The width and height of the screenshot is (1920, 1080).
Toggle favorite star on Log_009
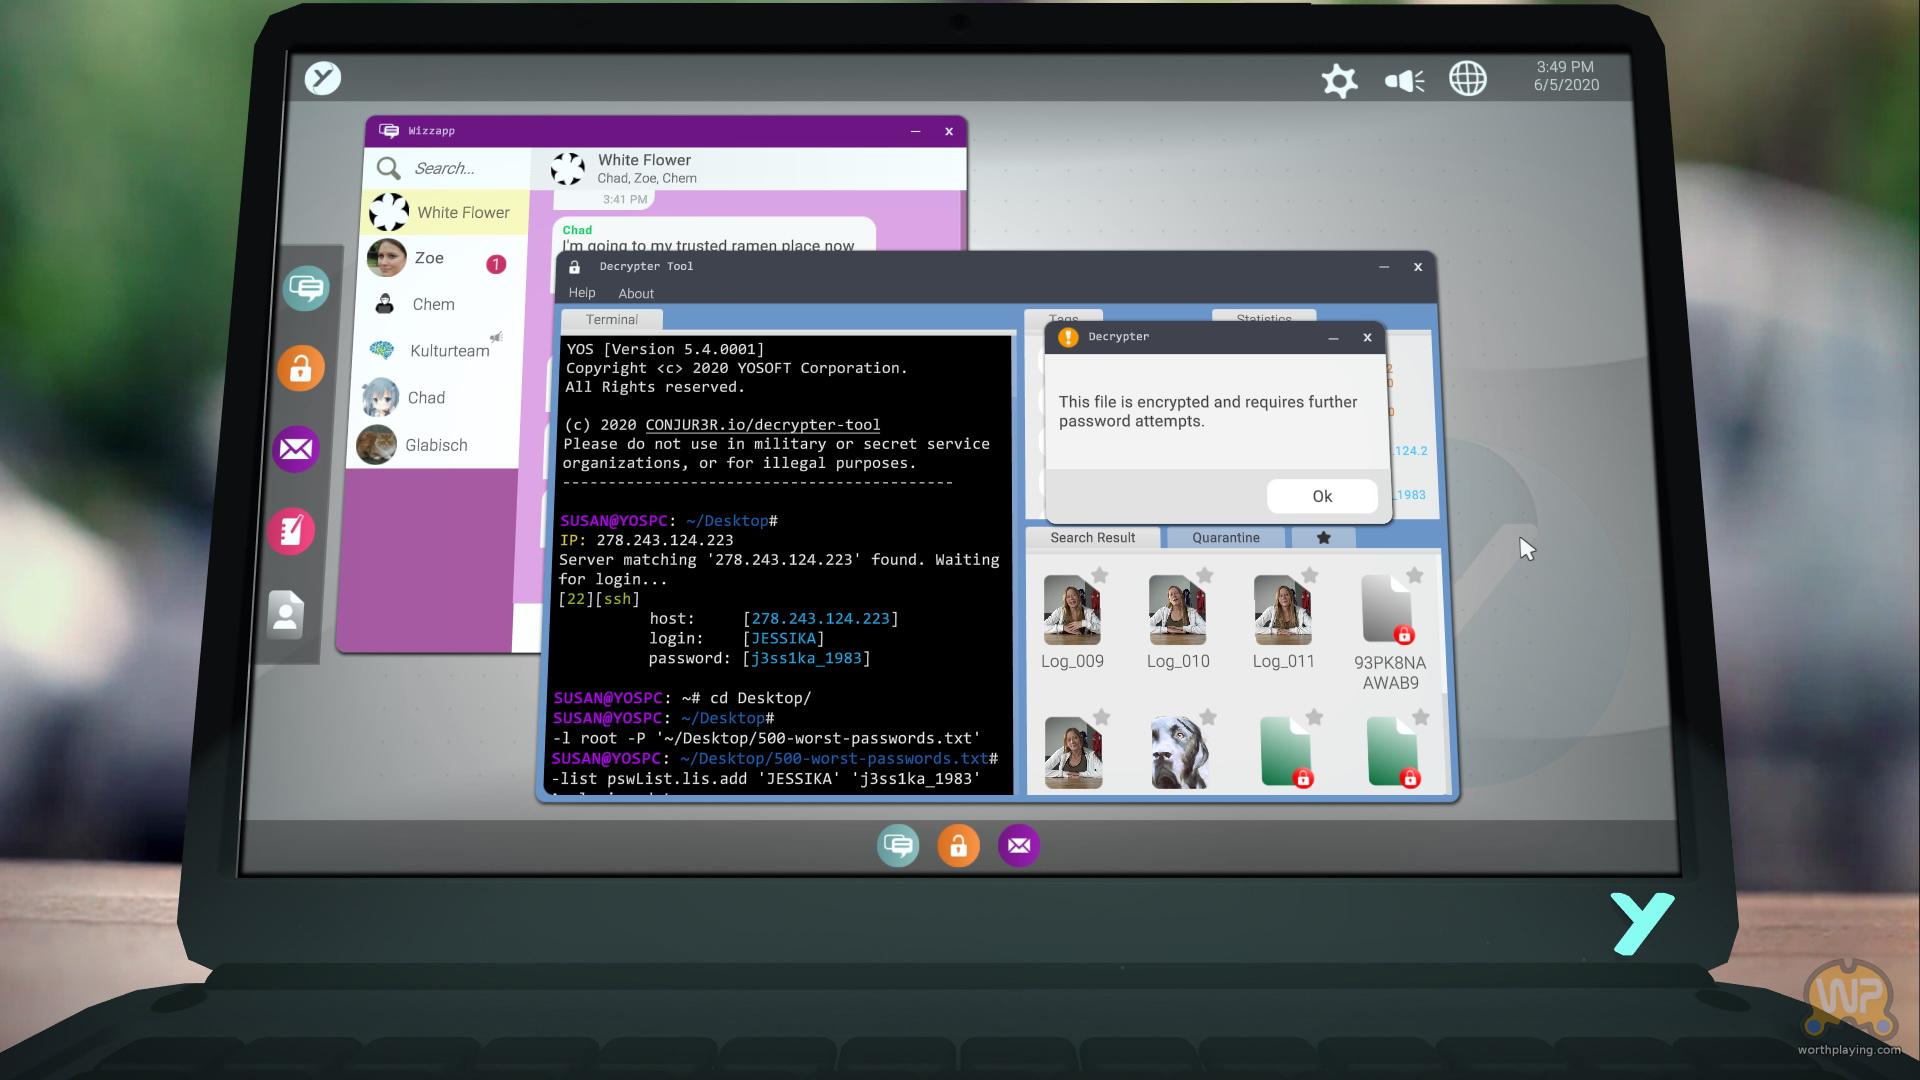pos(1099,575)
